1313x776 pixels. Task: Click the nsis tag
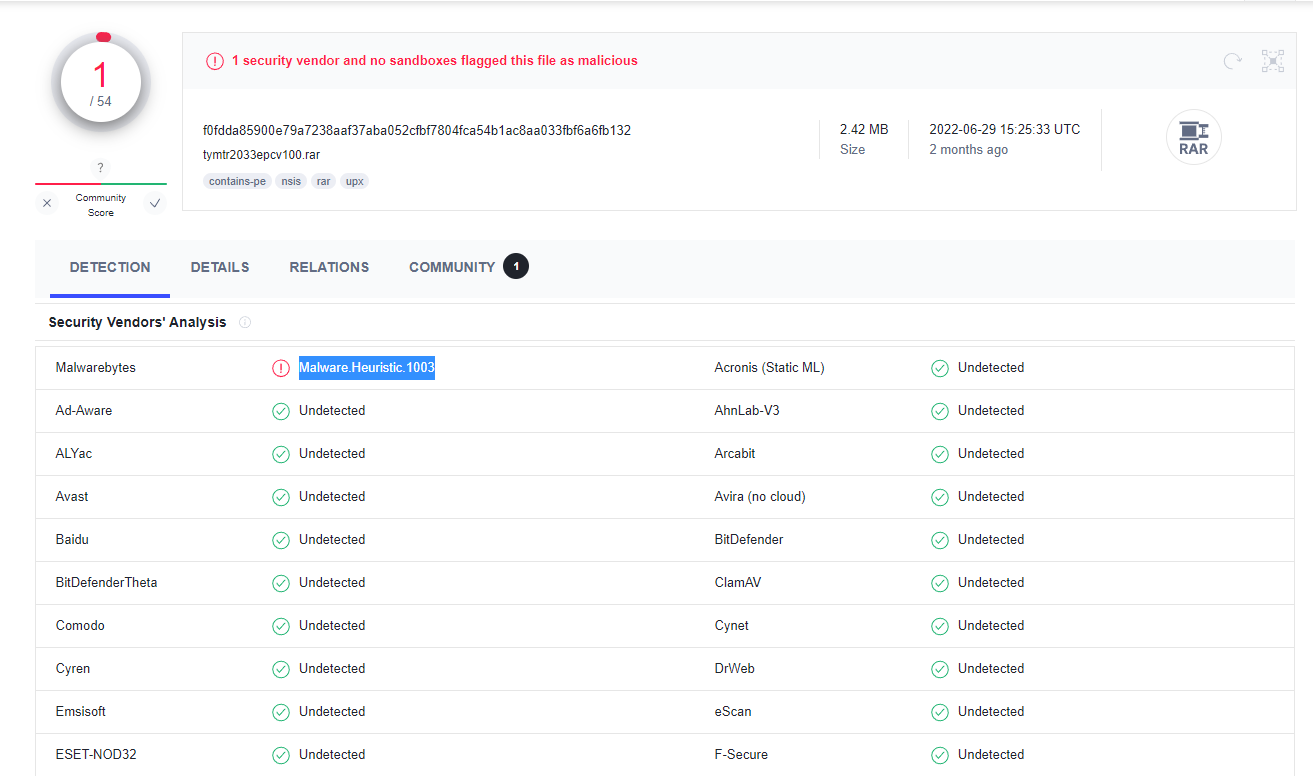[291, 181]
